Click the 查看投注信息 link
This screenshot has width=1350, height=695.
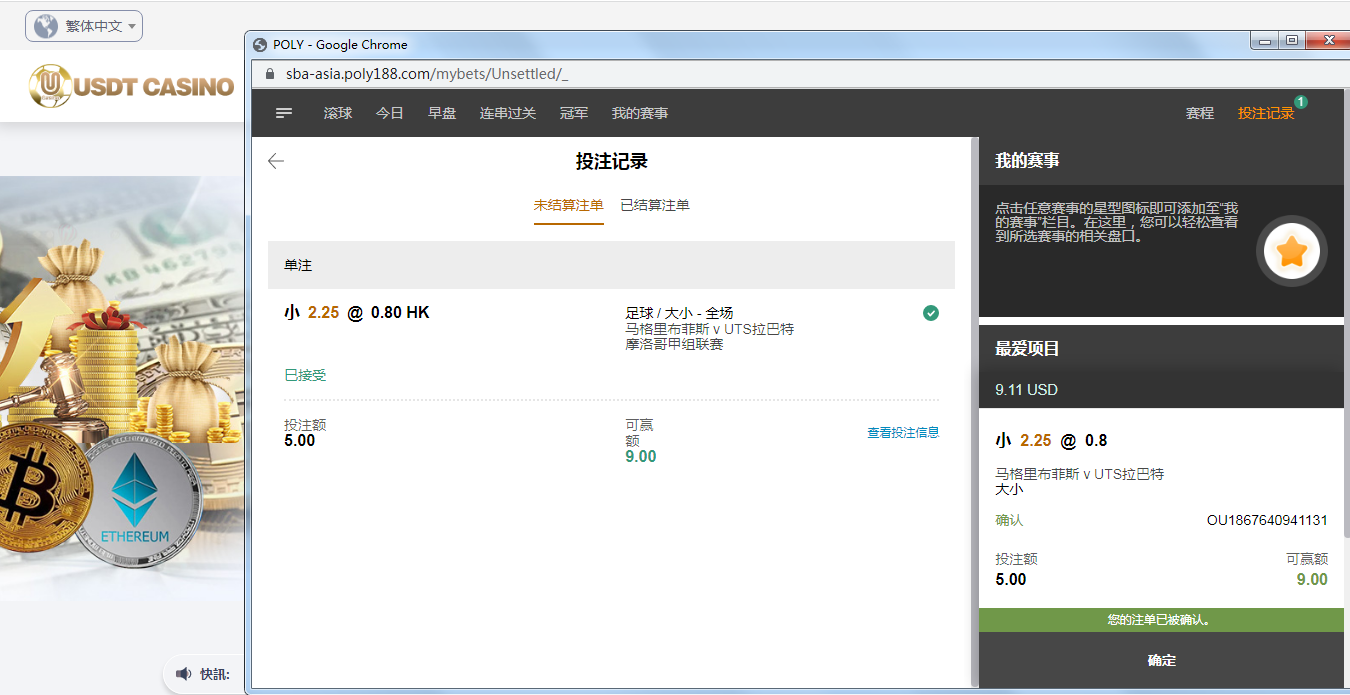(x=903, y=433)
